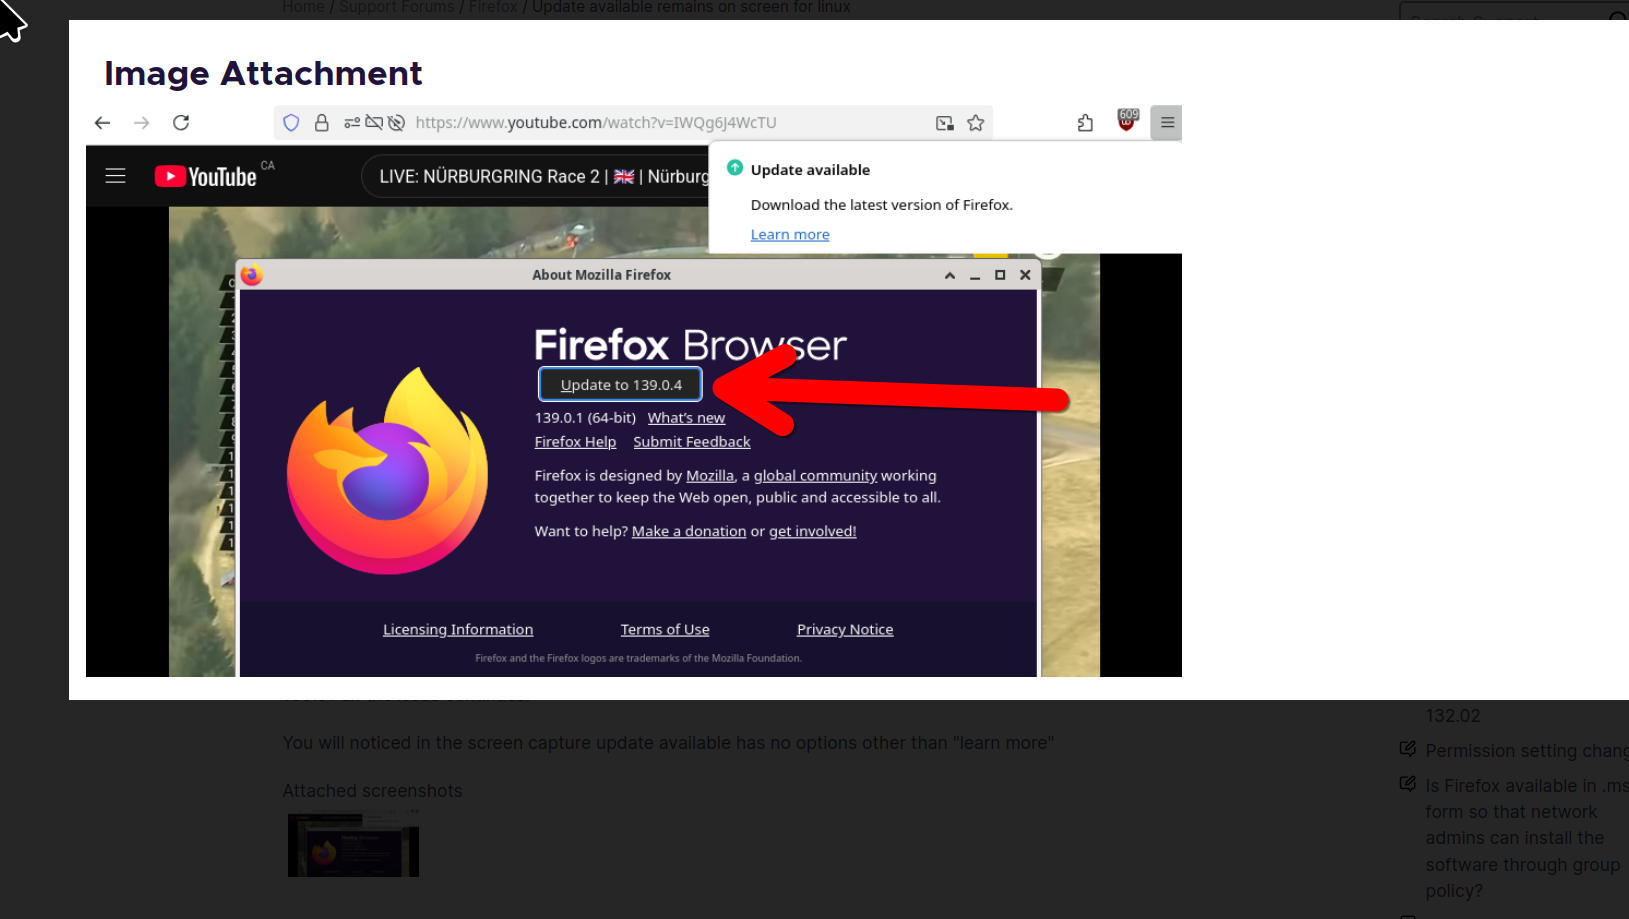Open the Firefox hamburger application menu

click(1167, 123)
